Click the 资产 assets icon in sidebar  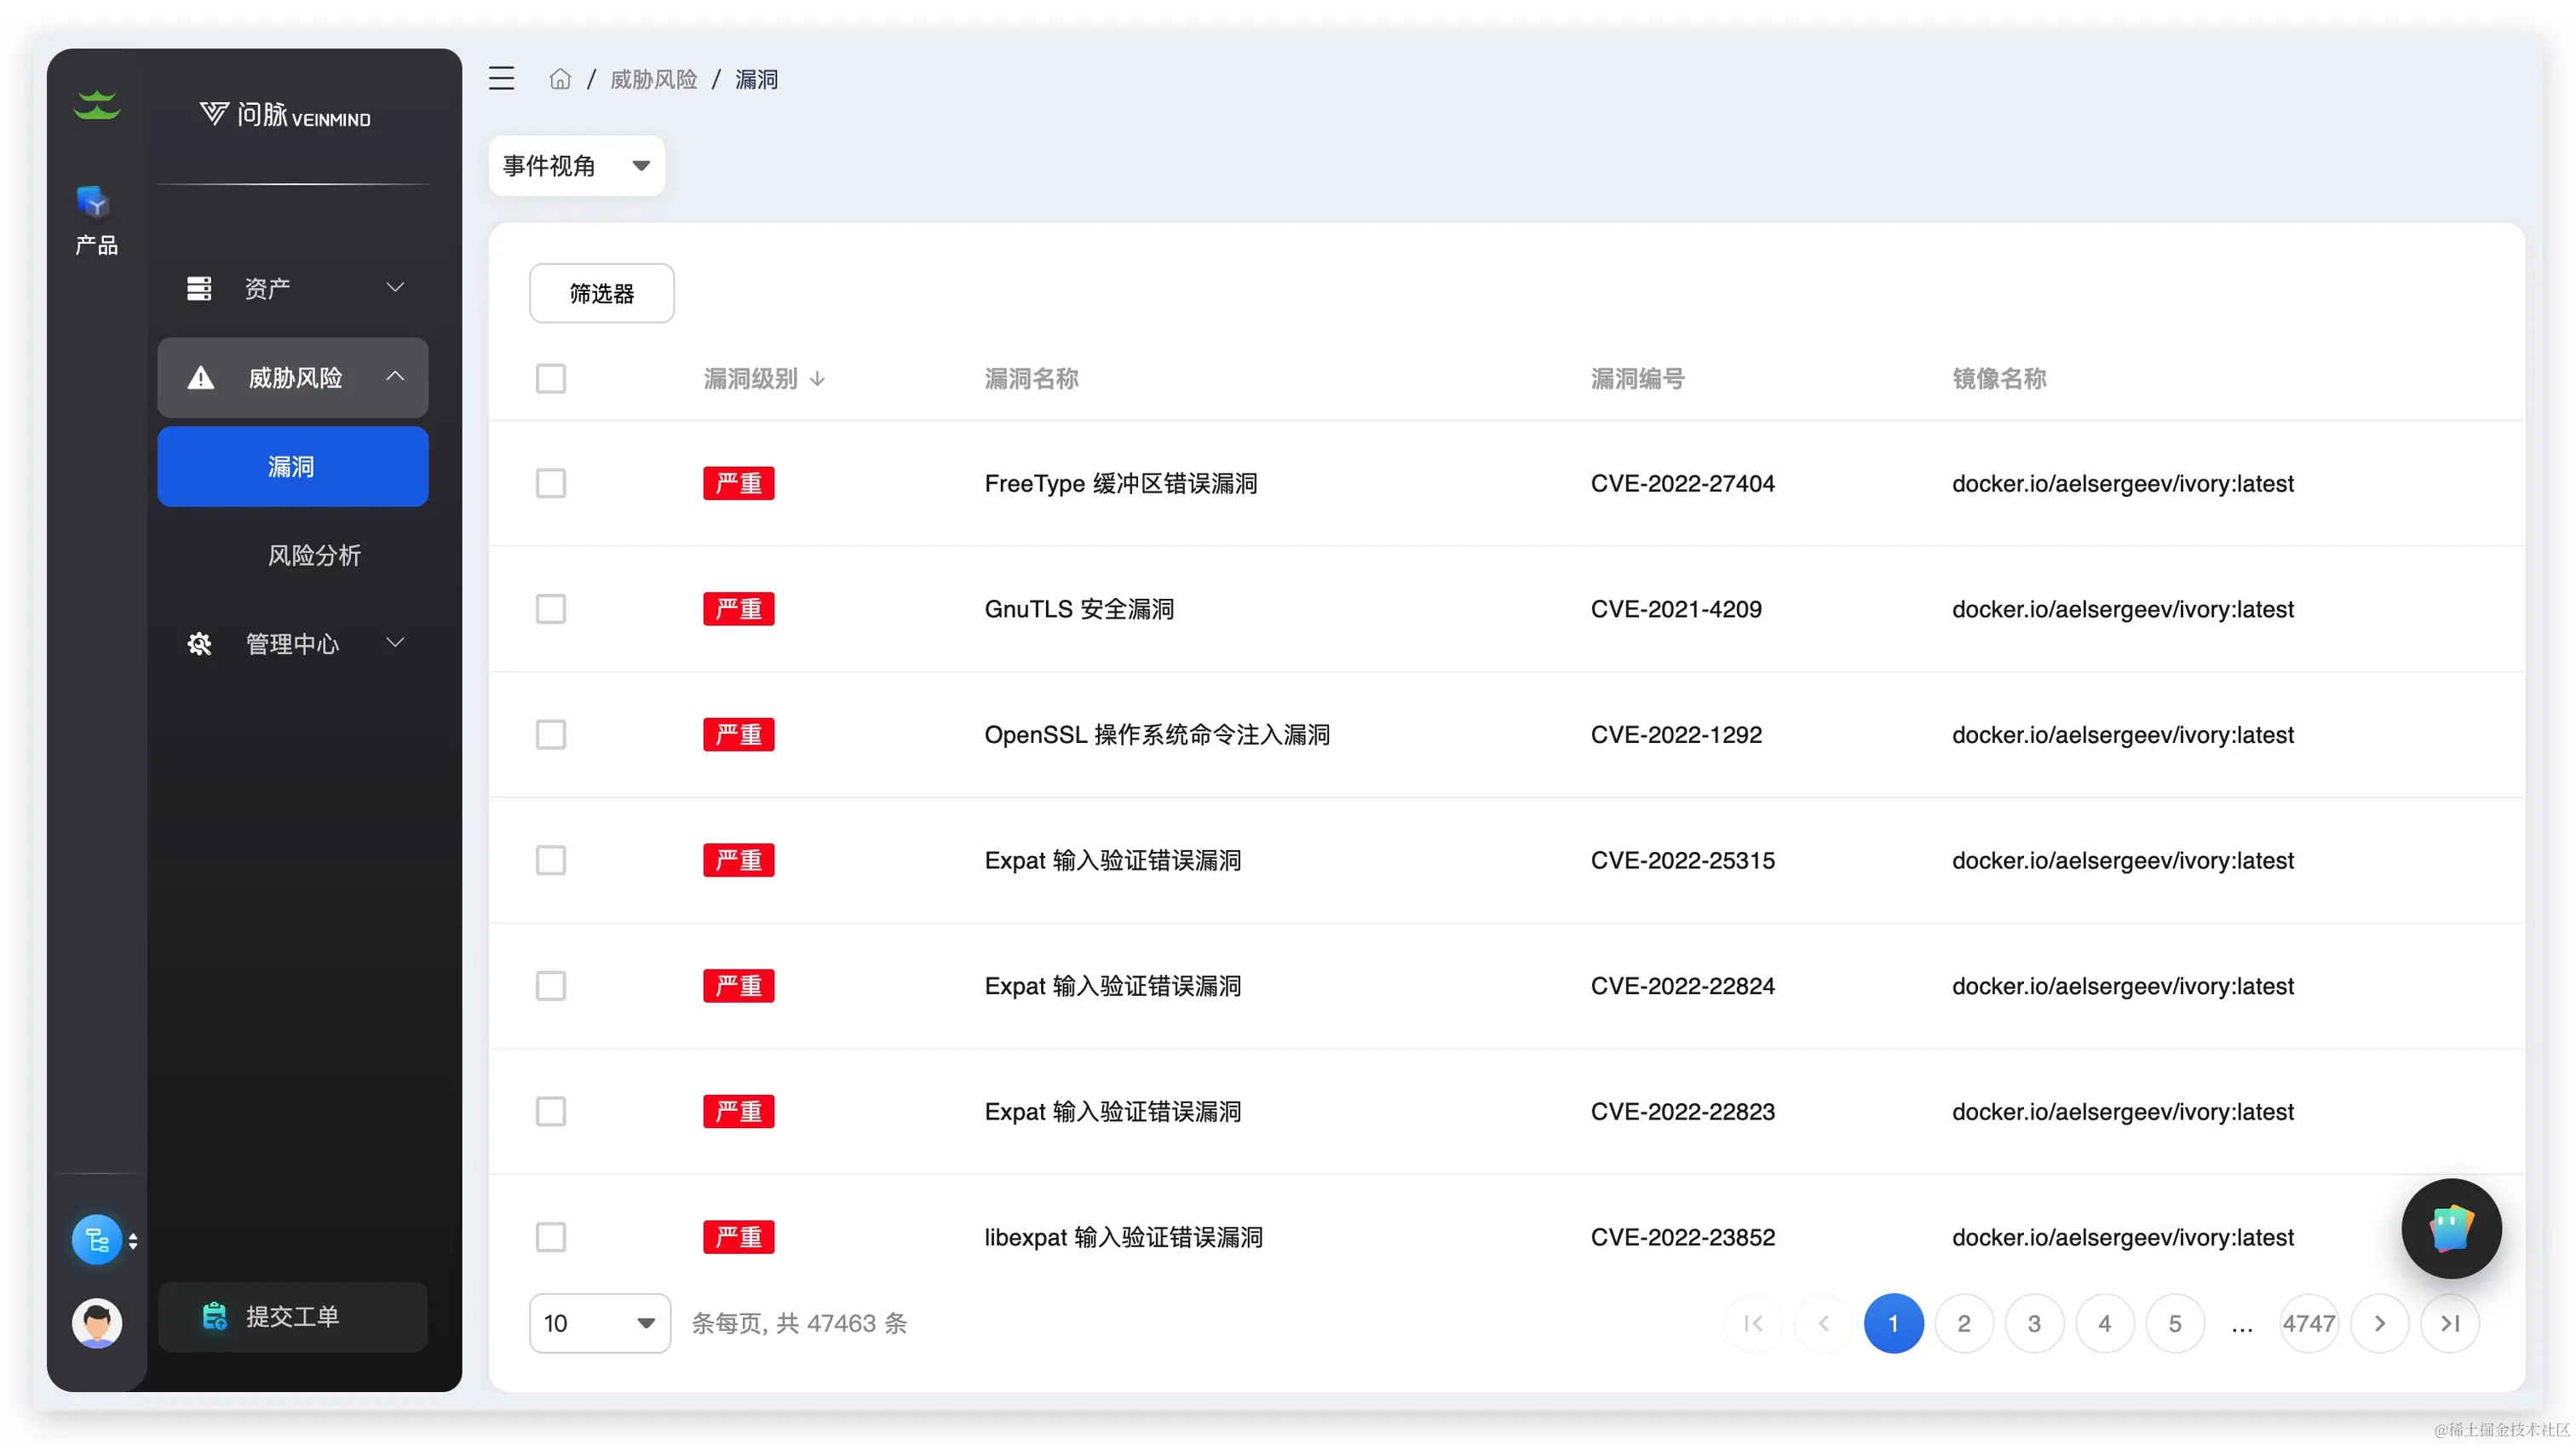pyautogui.click(x=199, y=288)
